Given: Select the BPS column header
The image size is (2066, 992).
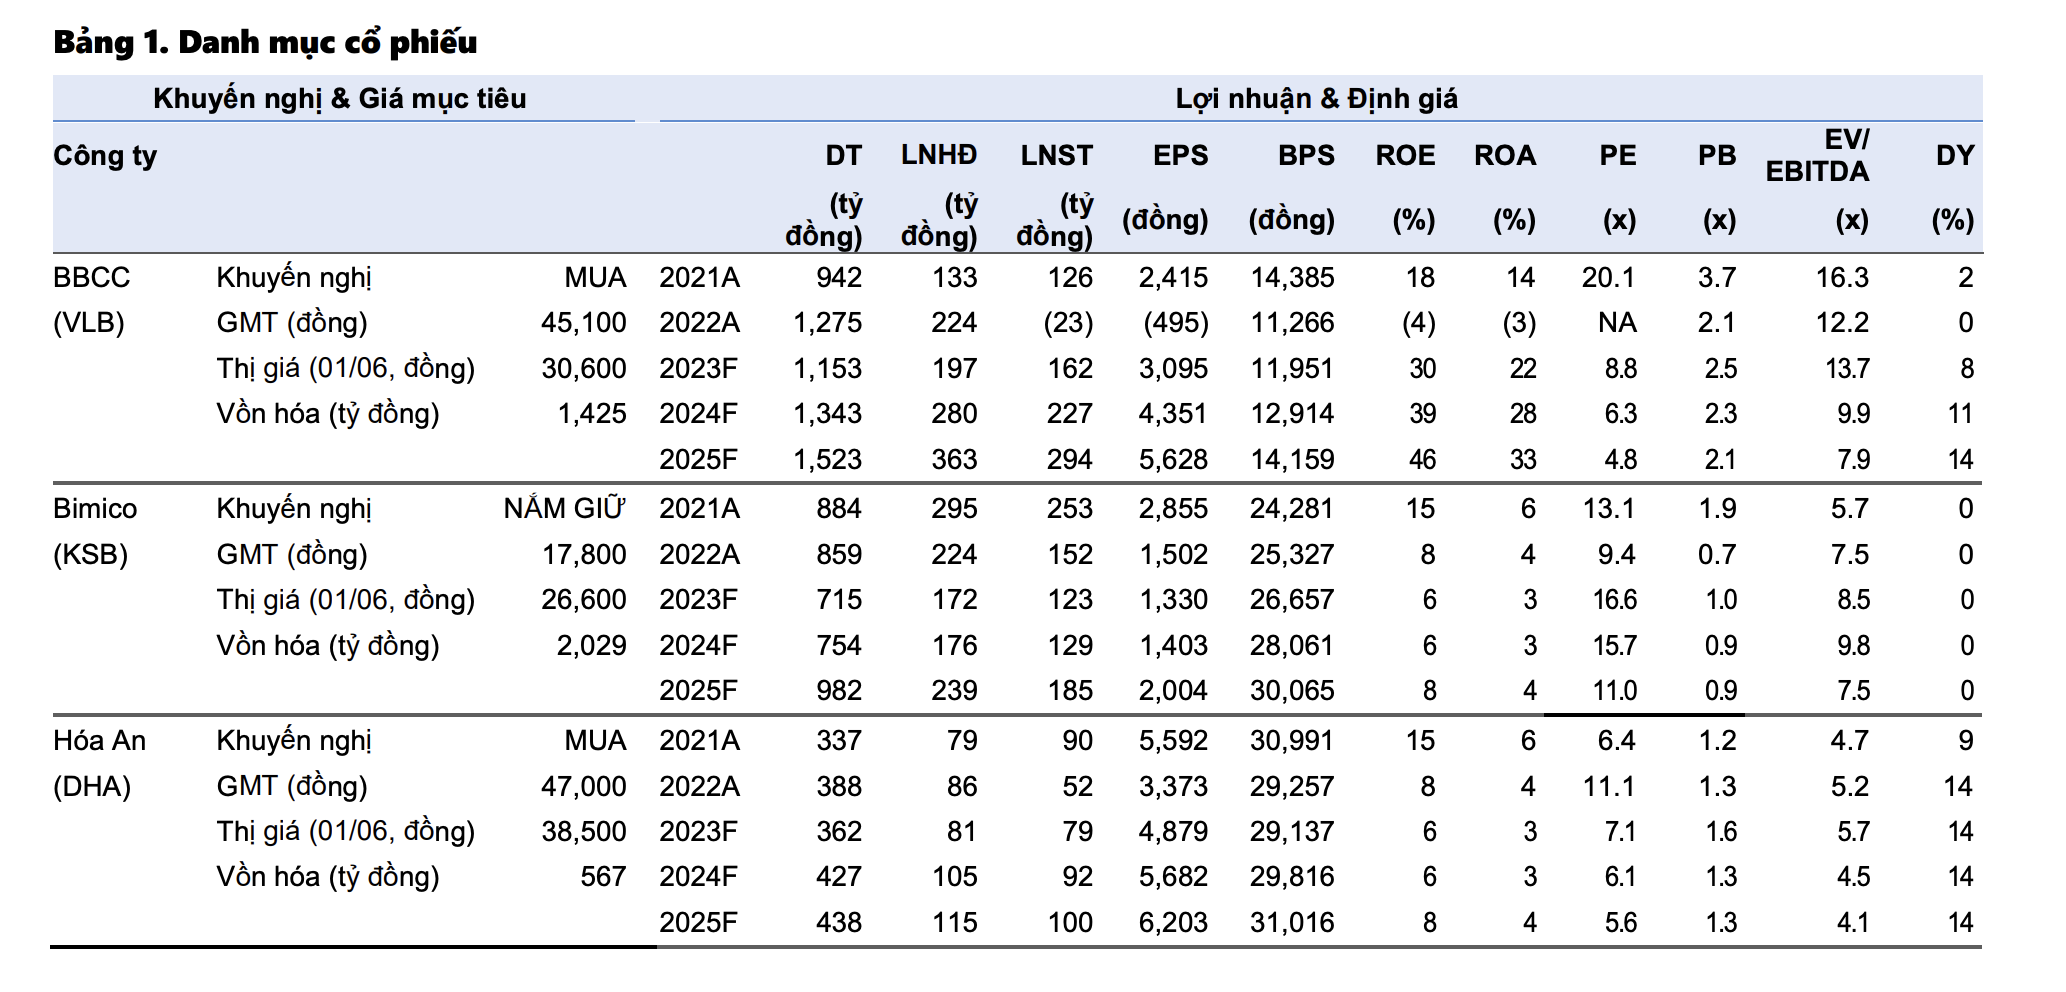Looking at the screenshot, I should [1306, 156].
